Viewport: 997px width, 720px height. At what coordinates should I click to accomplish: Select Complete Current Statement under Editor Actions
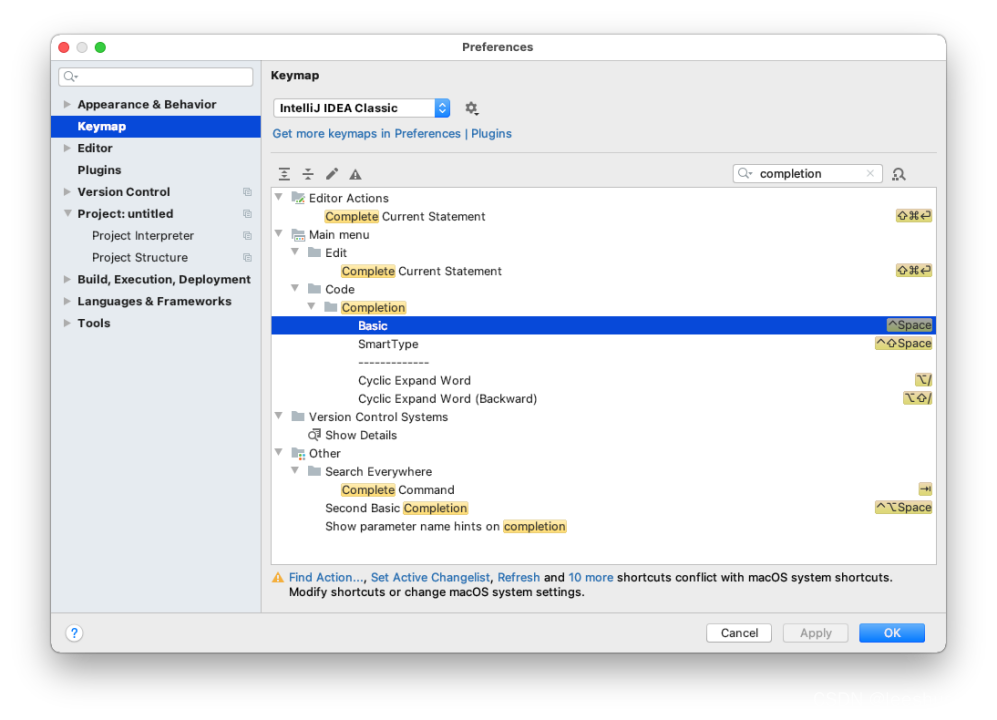(x=603, y=216)
